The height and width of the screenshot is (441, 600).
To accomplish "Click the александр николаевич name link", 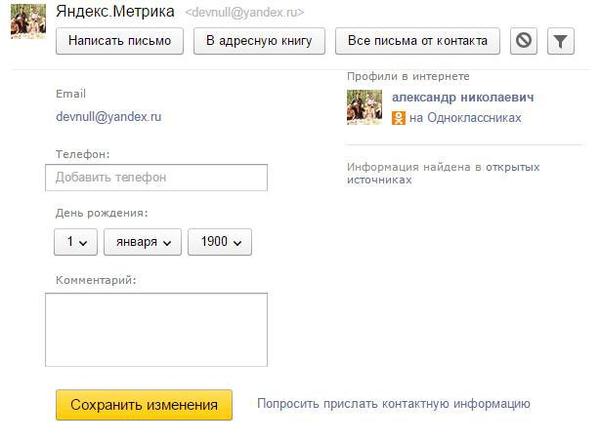I will point(462,97).
